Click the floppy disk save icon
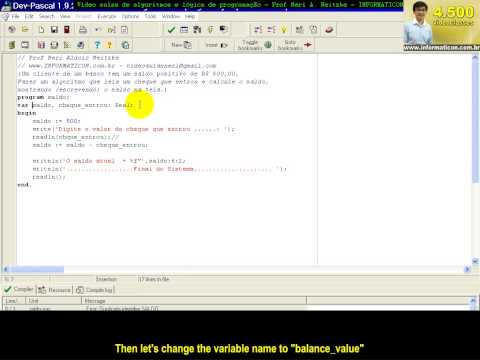480x360 pixels. pos(54,29)
